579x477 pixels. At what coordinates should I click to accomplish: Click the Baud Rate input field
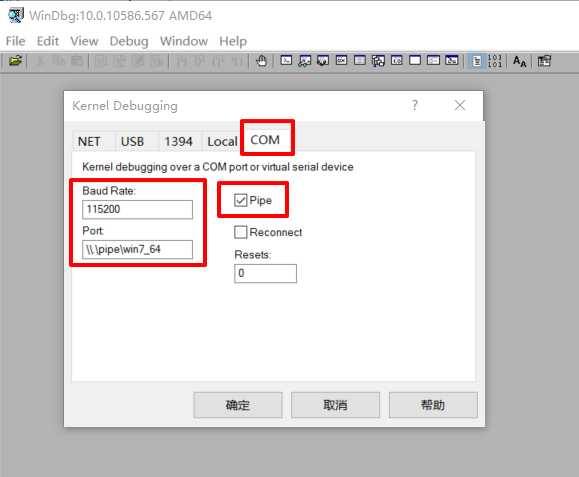point(137,209)
